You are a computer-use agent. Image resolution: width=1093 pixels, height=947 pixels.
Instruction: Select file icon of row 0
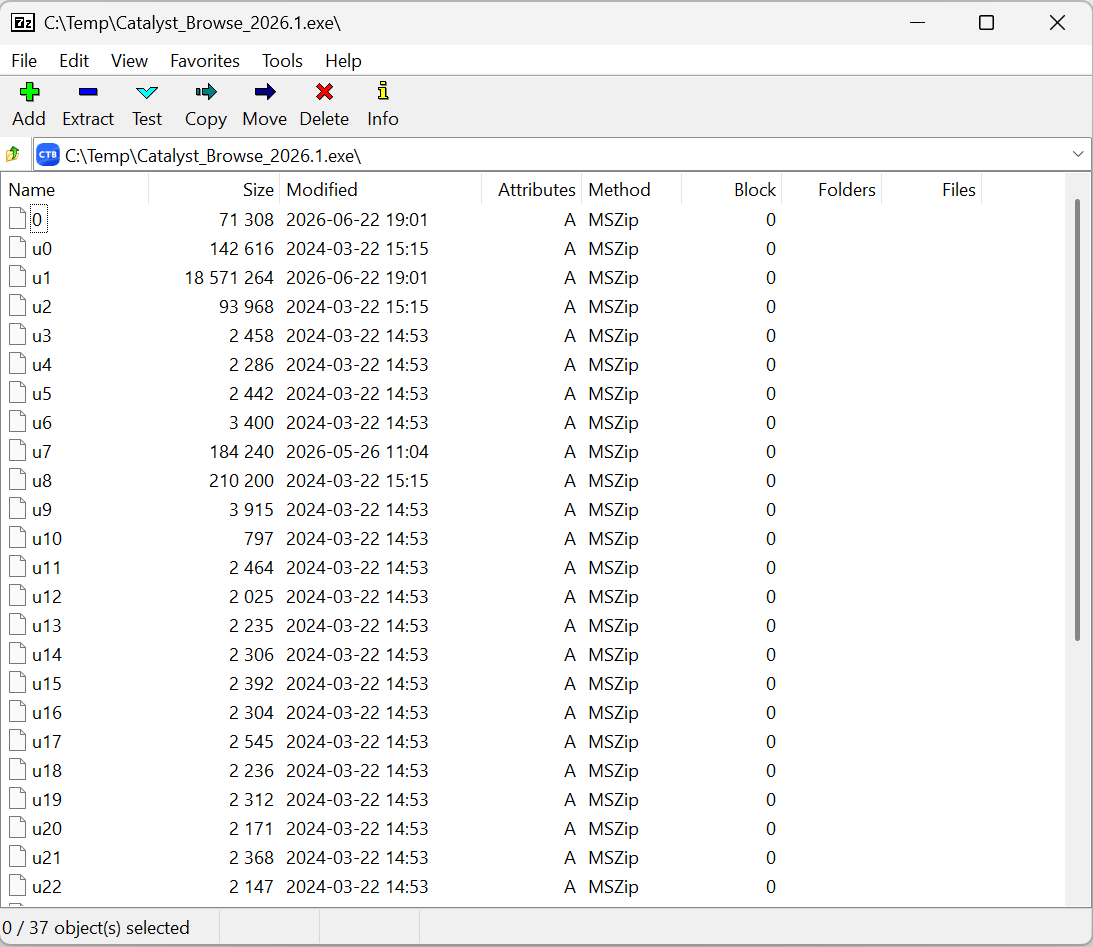pos(17,219)
